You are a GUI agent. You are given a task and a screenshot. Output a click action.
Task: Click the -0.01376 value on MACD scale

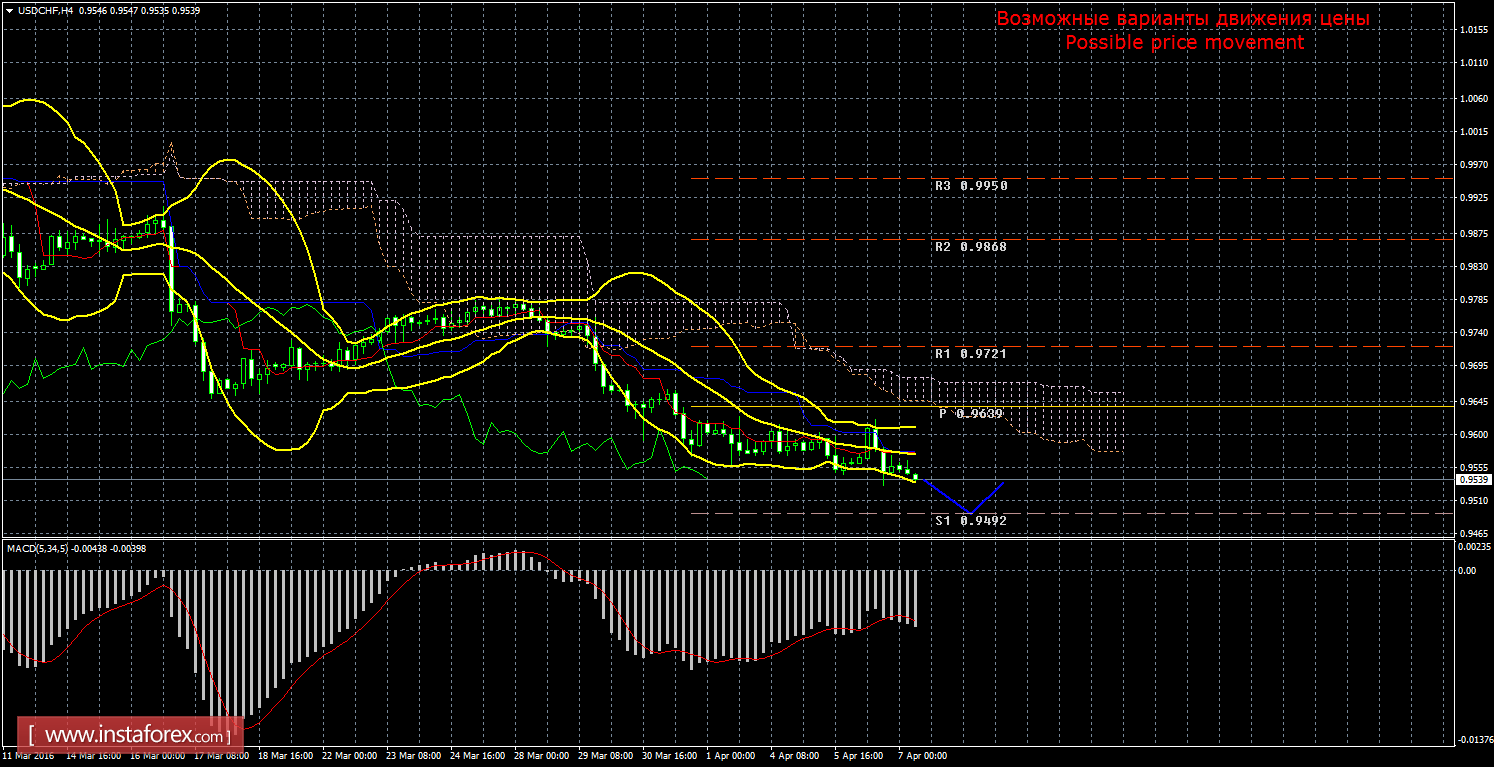(1472, 740)
